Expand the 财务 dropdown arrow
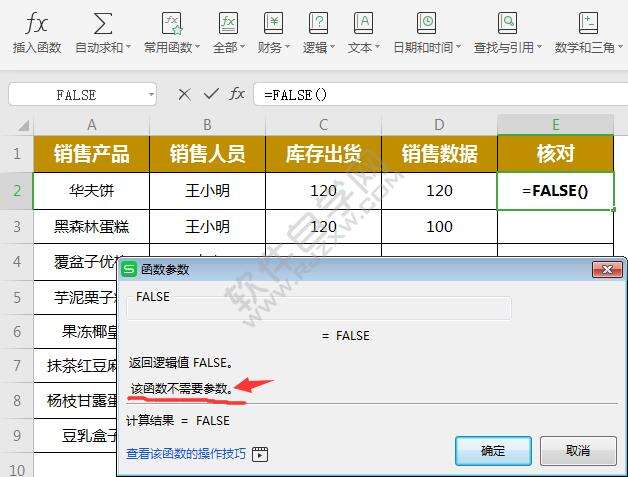 coord(287,47)
